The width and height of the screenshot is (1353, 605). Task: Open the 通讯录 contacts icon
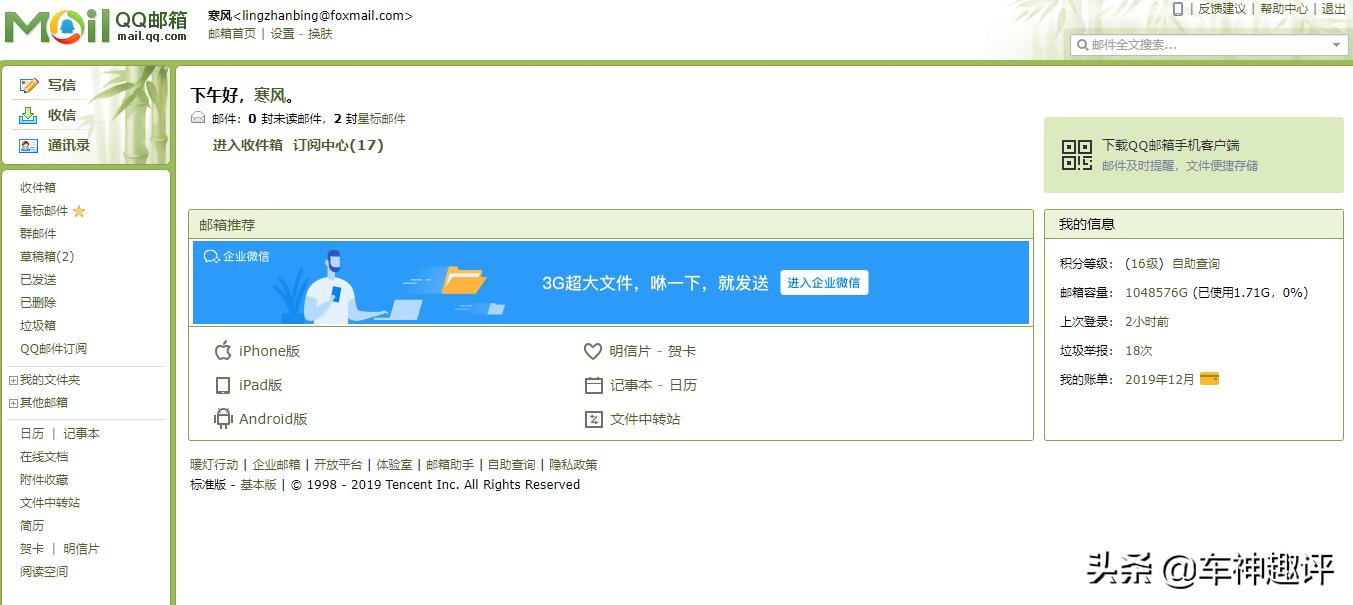(28, 144)
